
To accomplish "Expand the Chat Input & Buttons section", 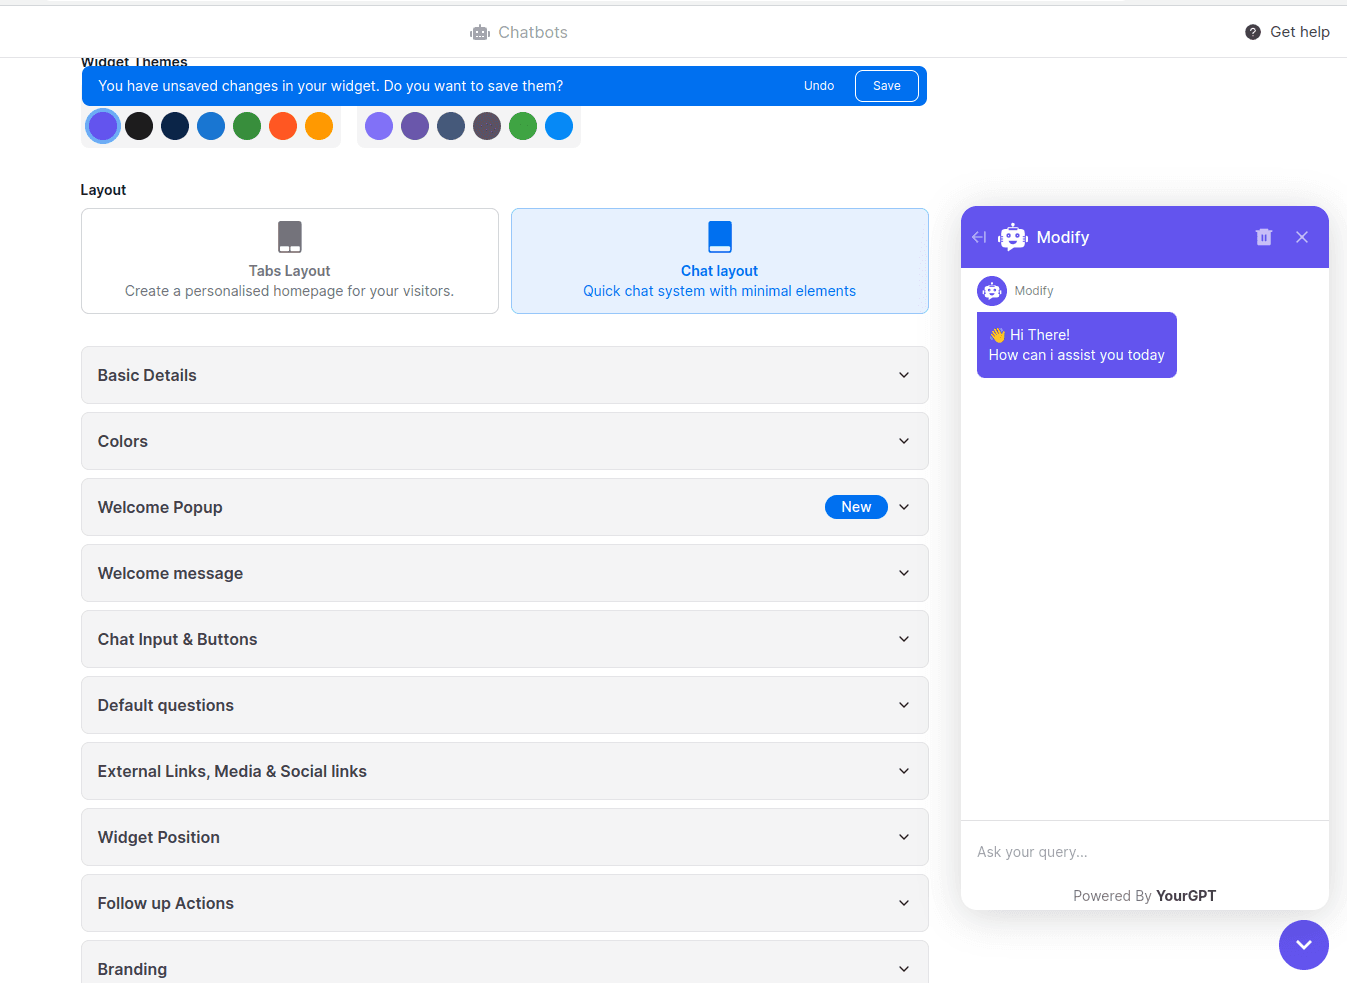I will coord(505,639).
